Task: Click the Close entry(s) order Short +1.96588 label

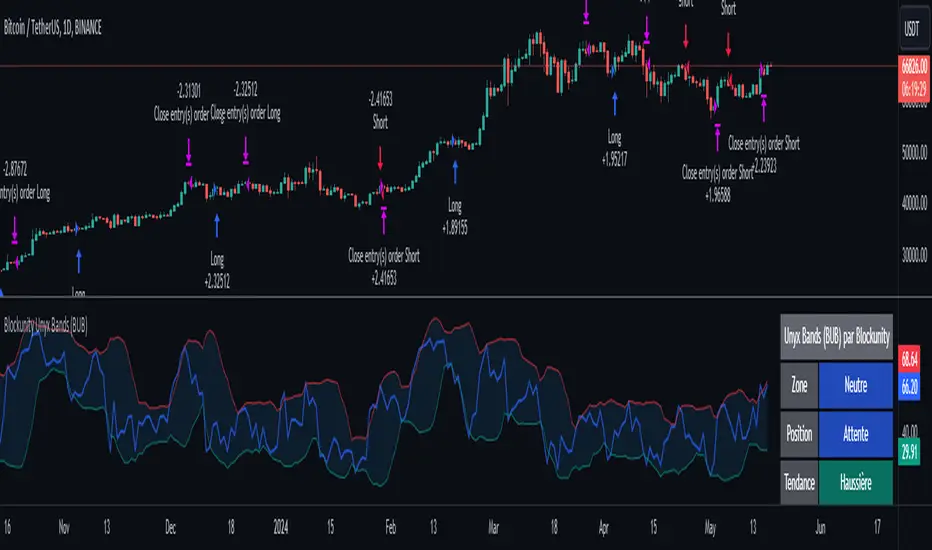Action: [x=717, y=183]
